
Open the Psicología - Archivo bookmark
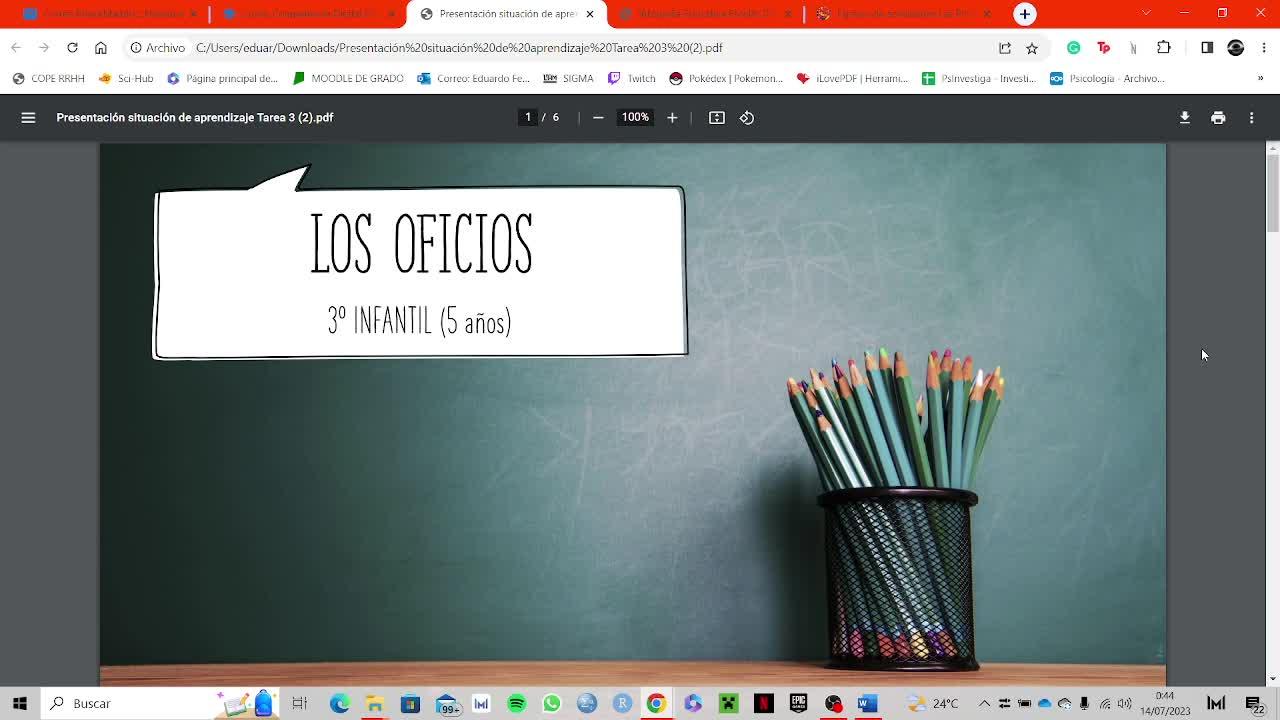tap(1107, 79)
